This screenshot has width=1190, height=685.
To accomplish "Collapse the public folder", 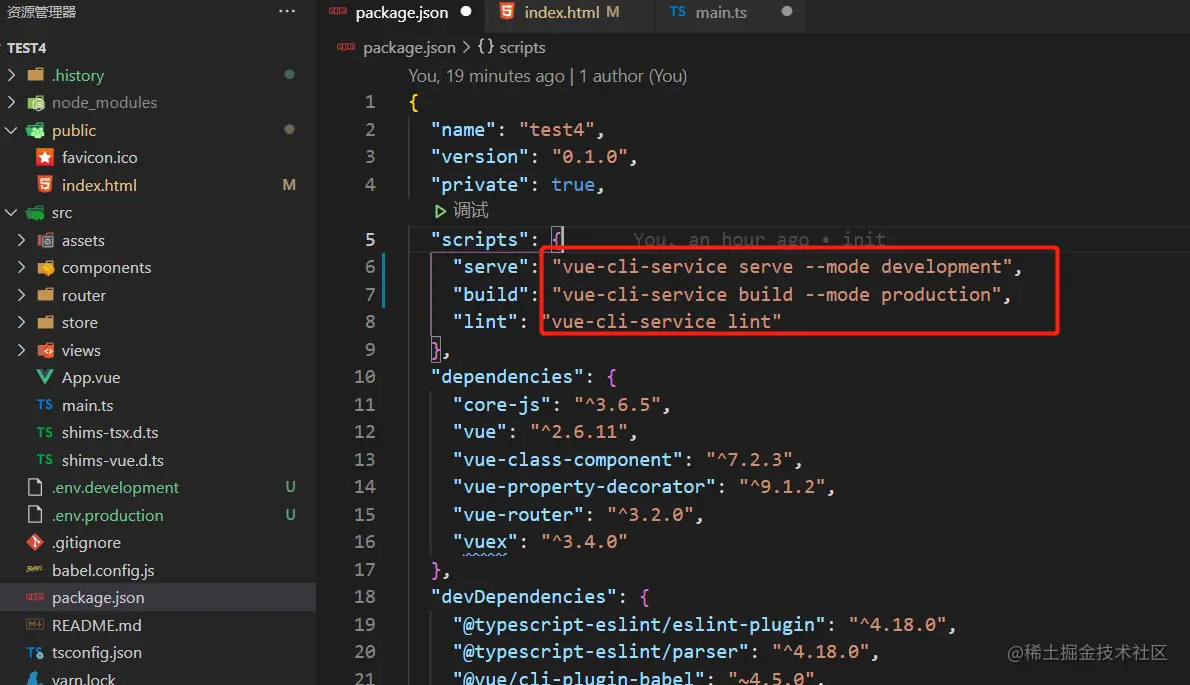I will pos(11,130).
